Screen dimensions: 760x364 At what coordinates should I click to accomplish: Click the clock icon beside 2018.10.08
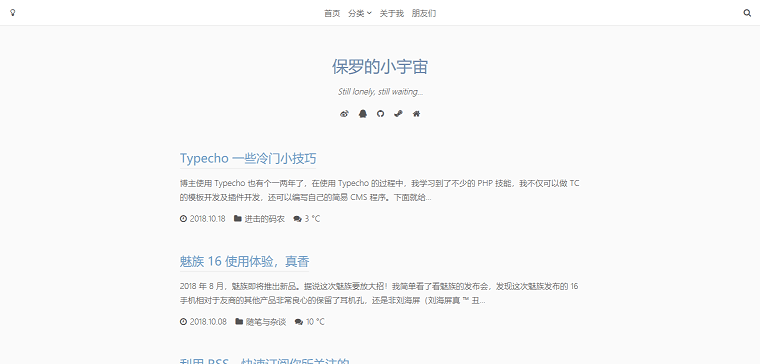(x=183, y=322)
